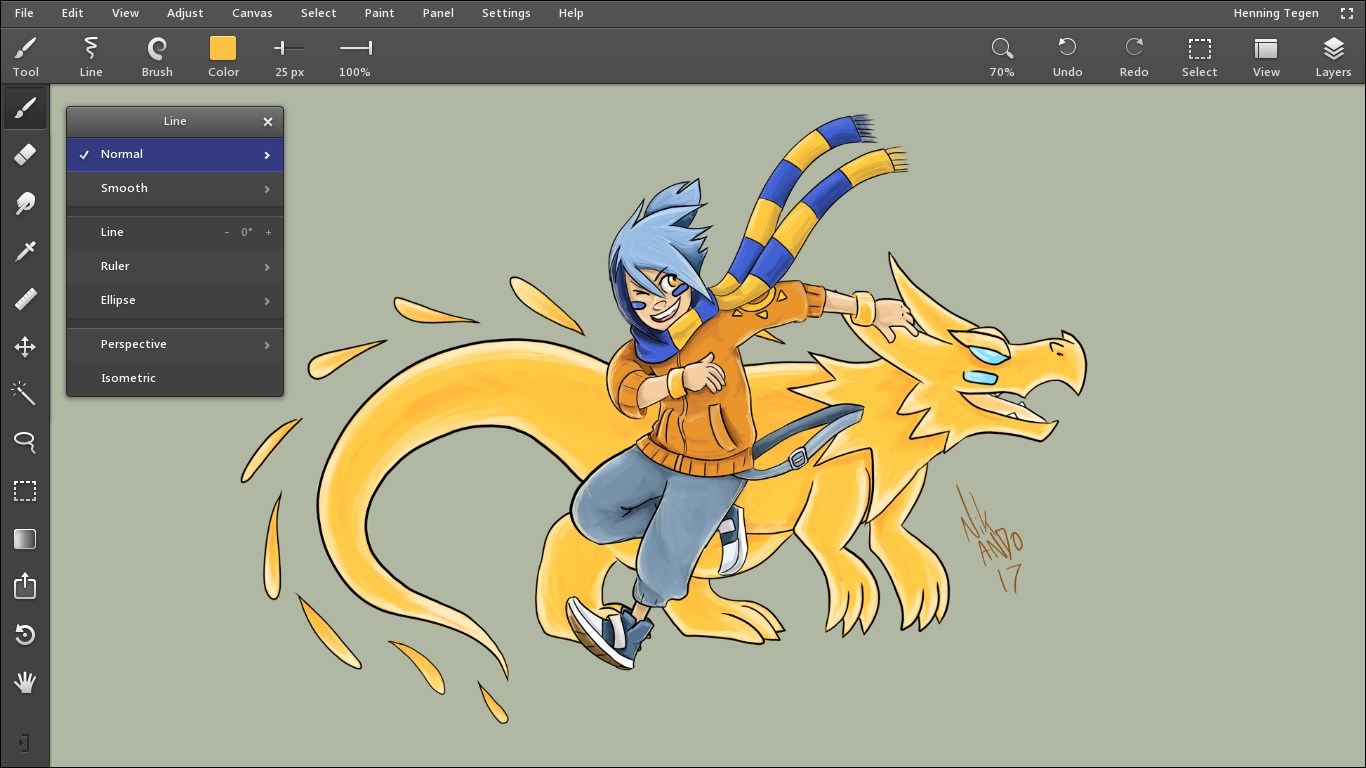Select the Lasso tool

tap(25, 441)
